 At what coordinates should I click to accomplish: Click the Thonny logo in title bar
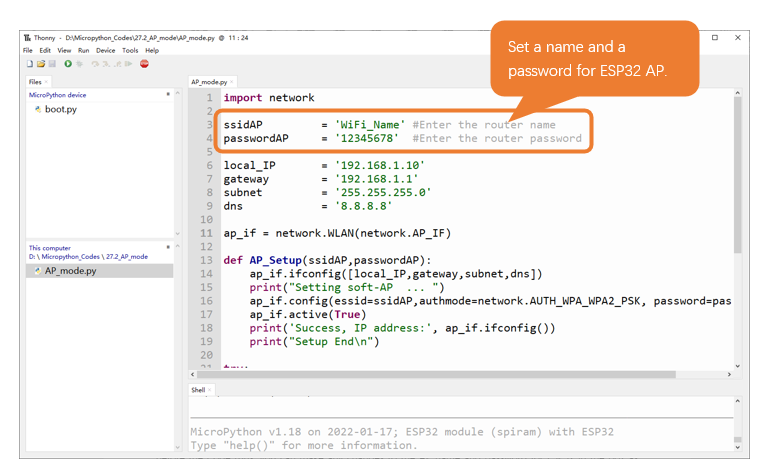[27, 38]
